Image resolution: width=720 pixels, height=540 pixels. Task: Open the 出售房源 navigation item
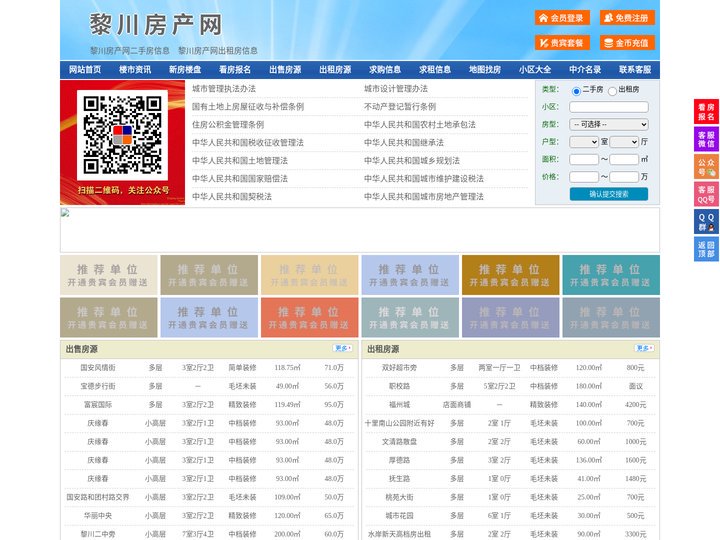click(x=285, y=70)
